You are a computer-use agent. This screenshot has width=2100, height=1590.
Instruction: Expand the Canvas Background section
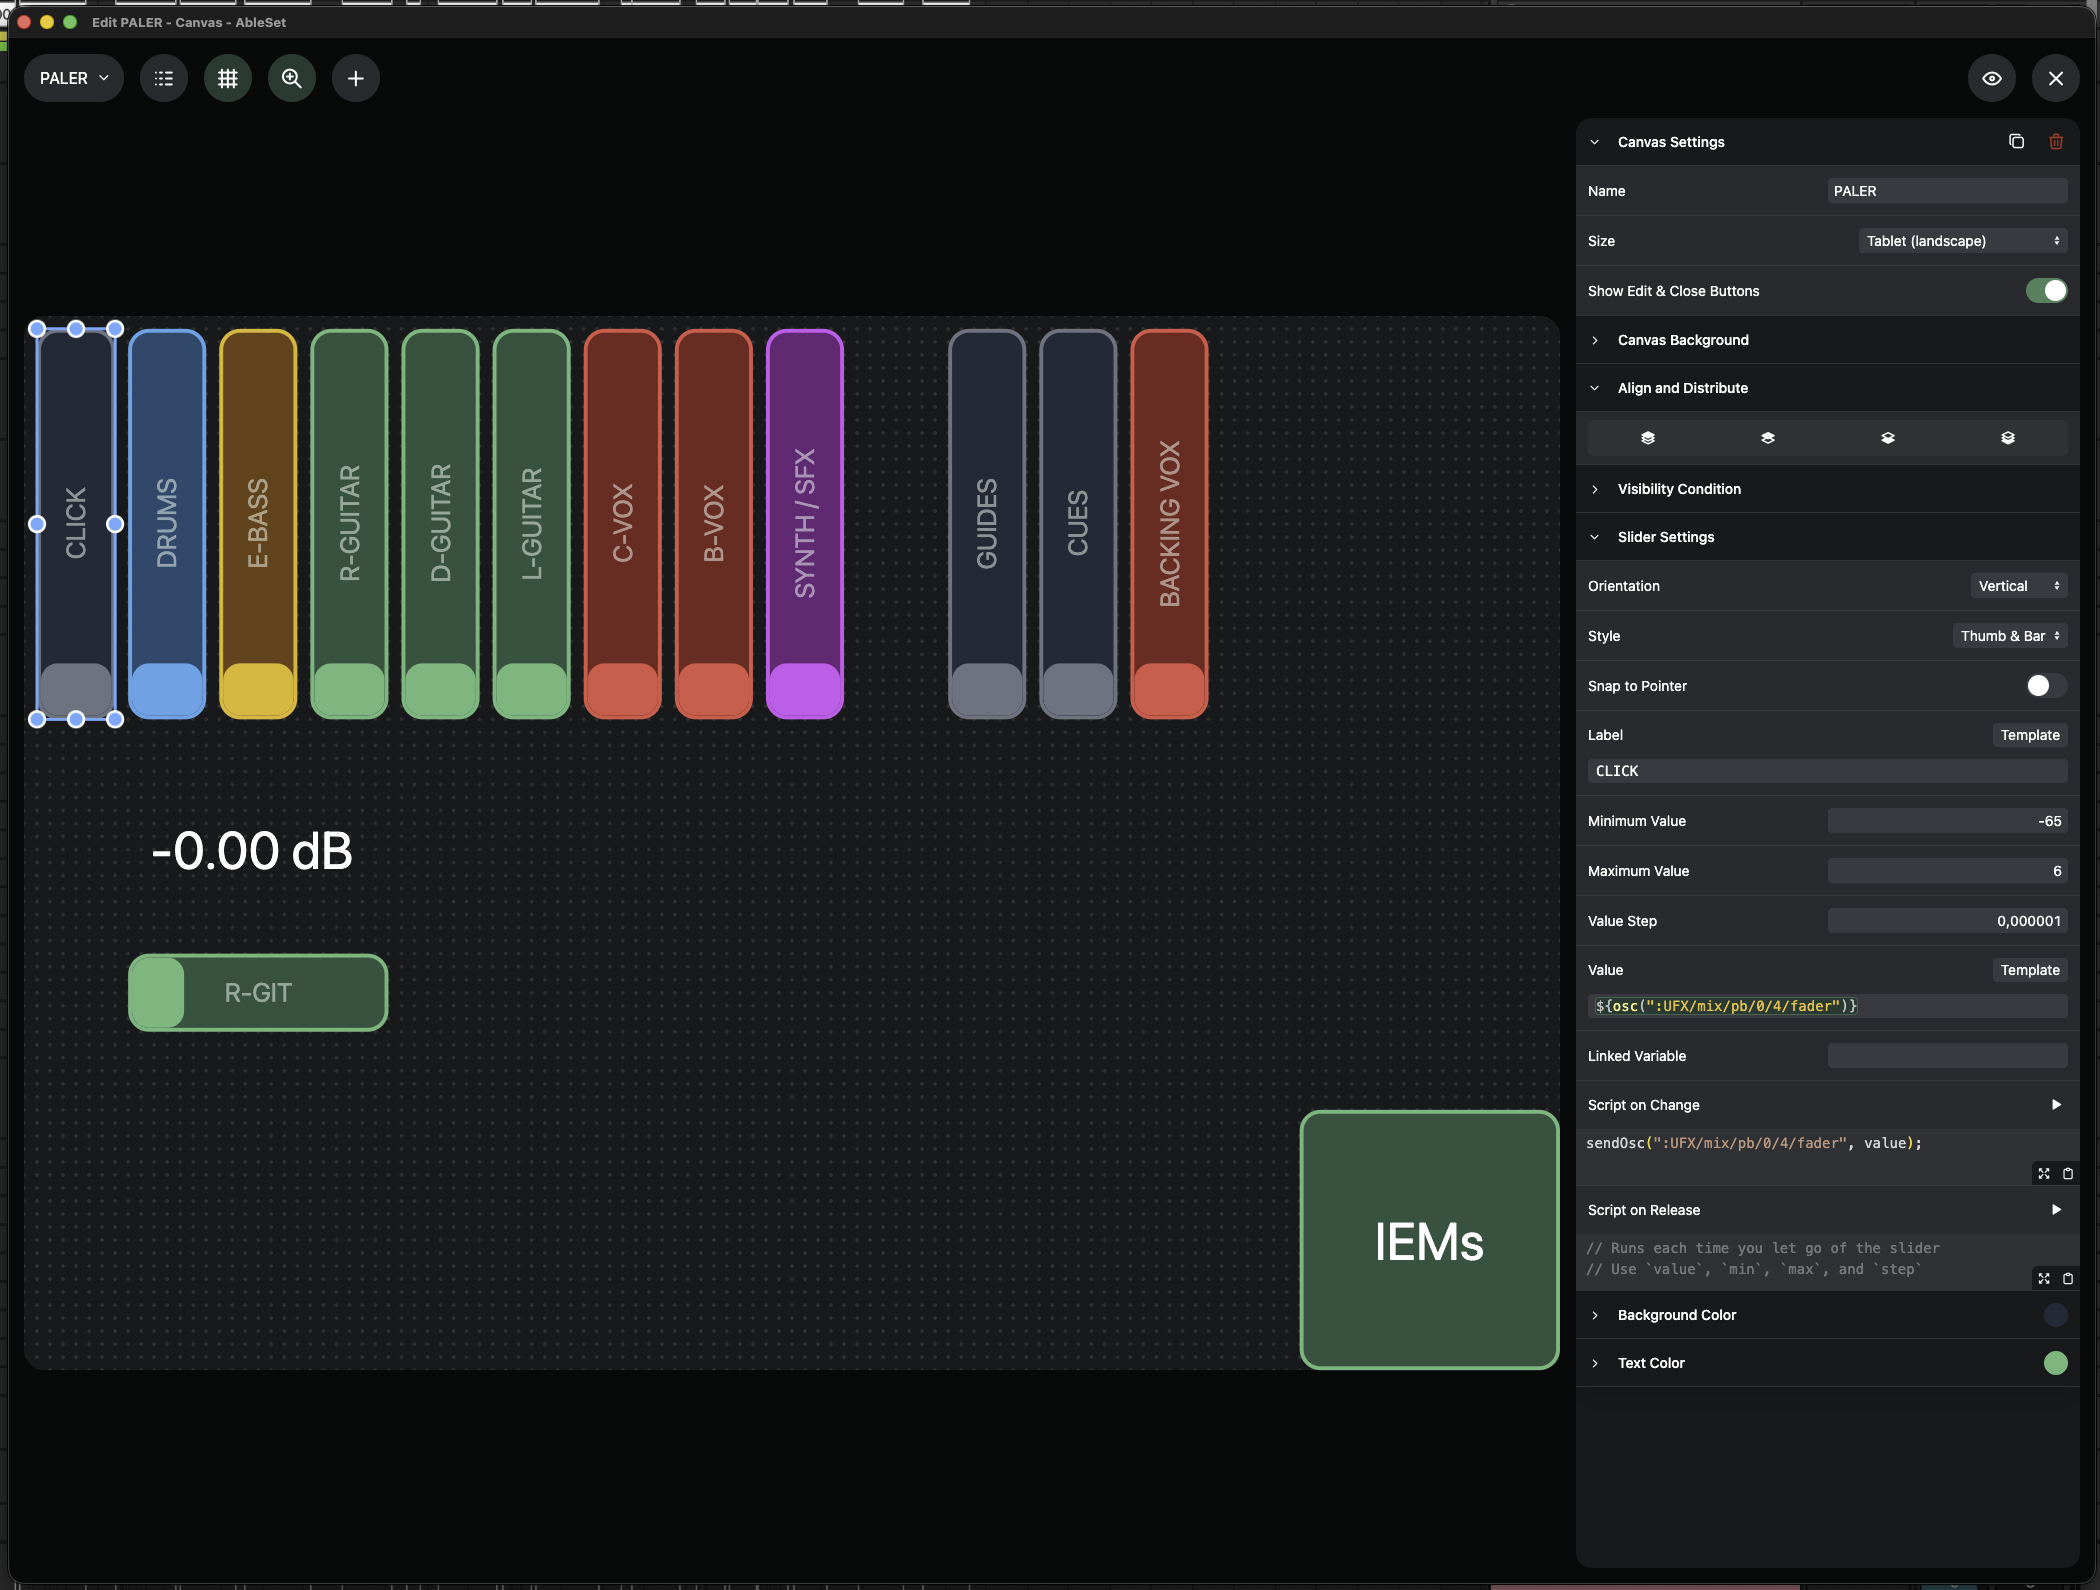1828,340
